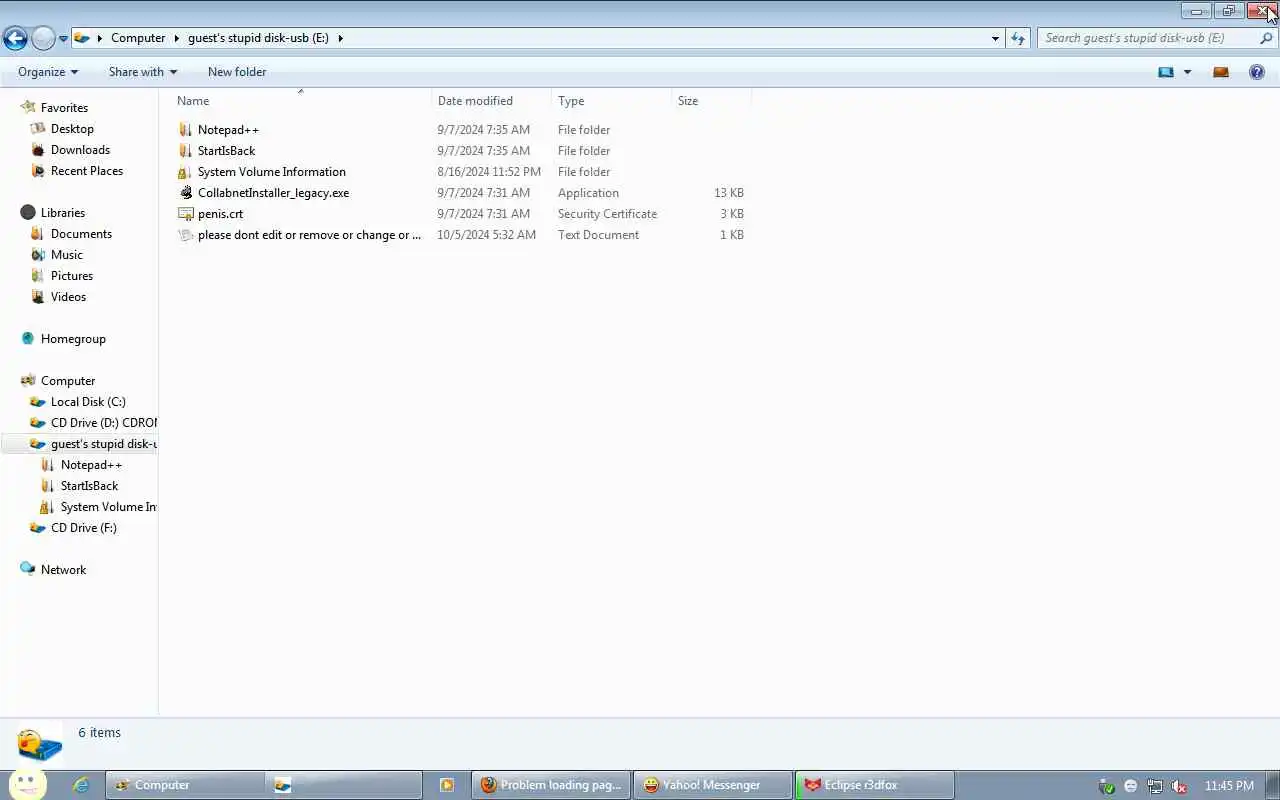Click the 10/5/2024 5:32 AM date cell
The height and width of the screenshot is (800, 1280).
tap(486, 235)
